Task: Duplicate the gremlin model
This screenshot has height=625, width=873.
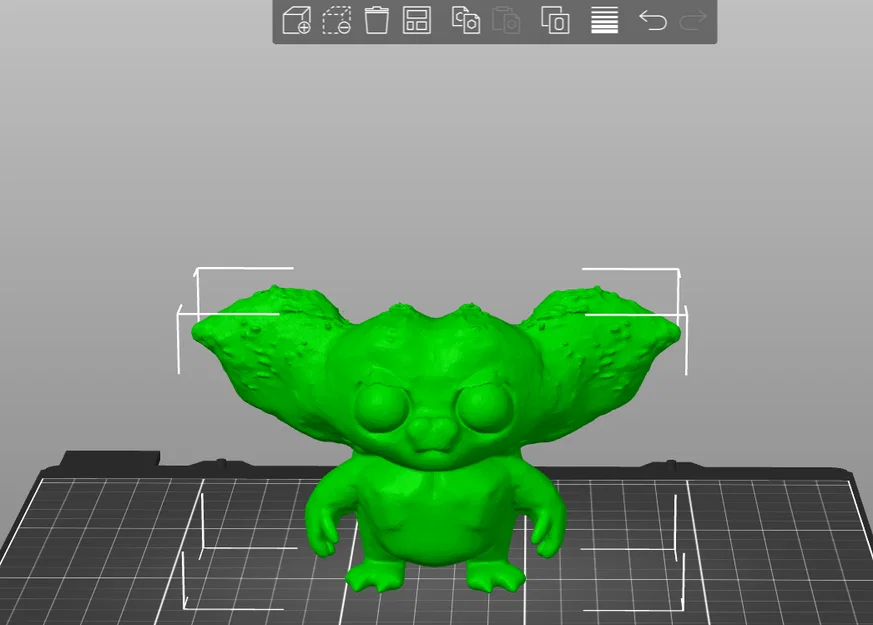Action: pos(556,19)
